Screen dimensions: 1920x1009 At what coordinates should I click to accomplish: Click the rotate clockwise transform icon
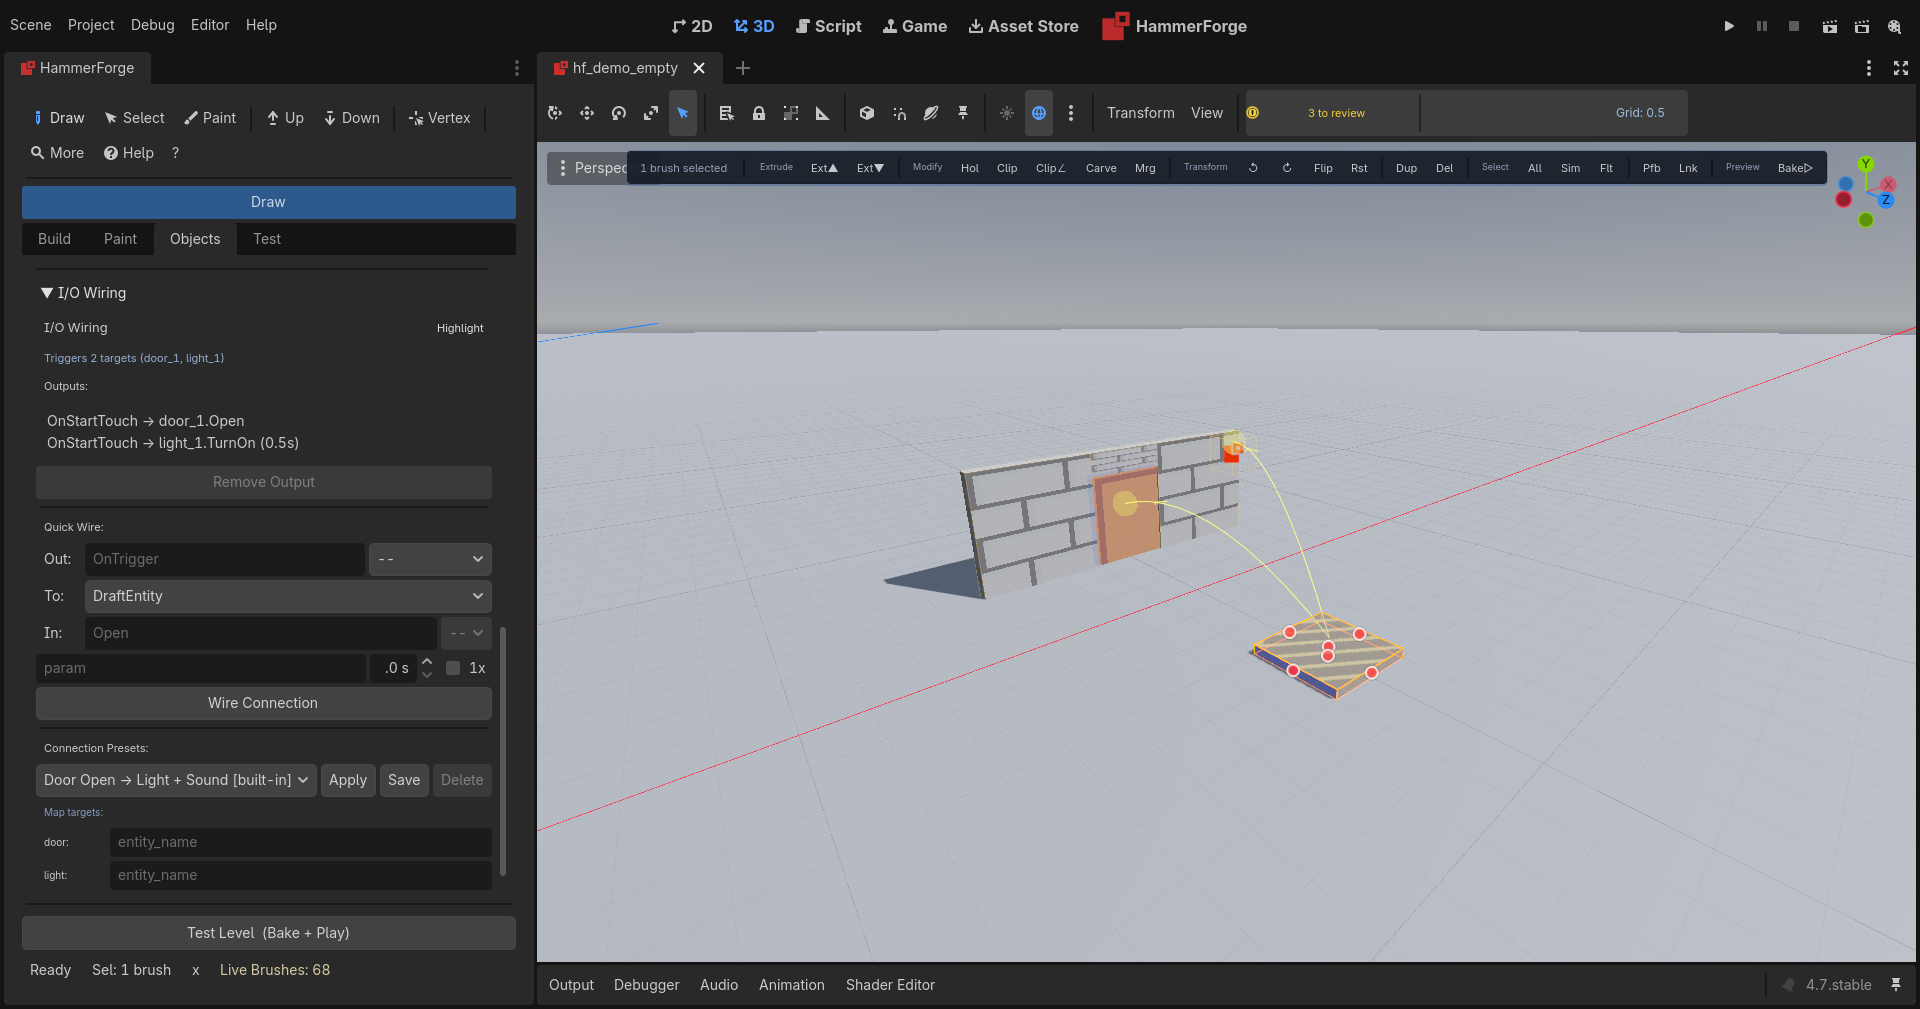1287,168
